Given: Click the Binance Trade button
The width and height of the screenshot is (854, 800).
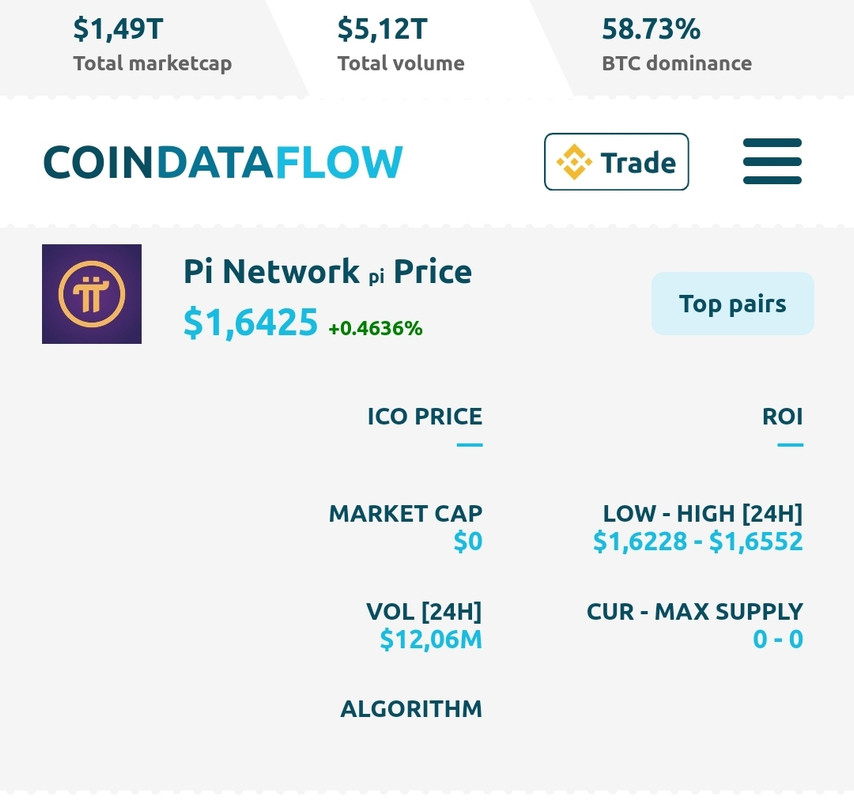Looking at the screenshot, I should [616, 162].
